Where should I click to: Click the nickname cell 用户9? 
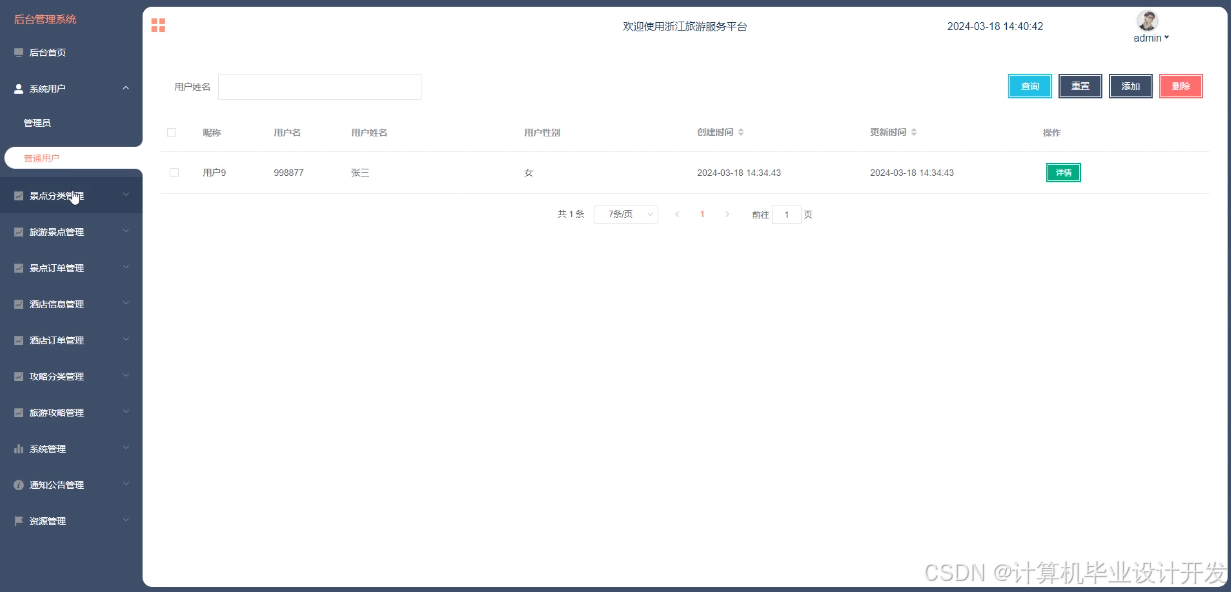click(x=214, y=173)
